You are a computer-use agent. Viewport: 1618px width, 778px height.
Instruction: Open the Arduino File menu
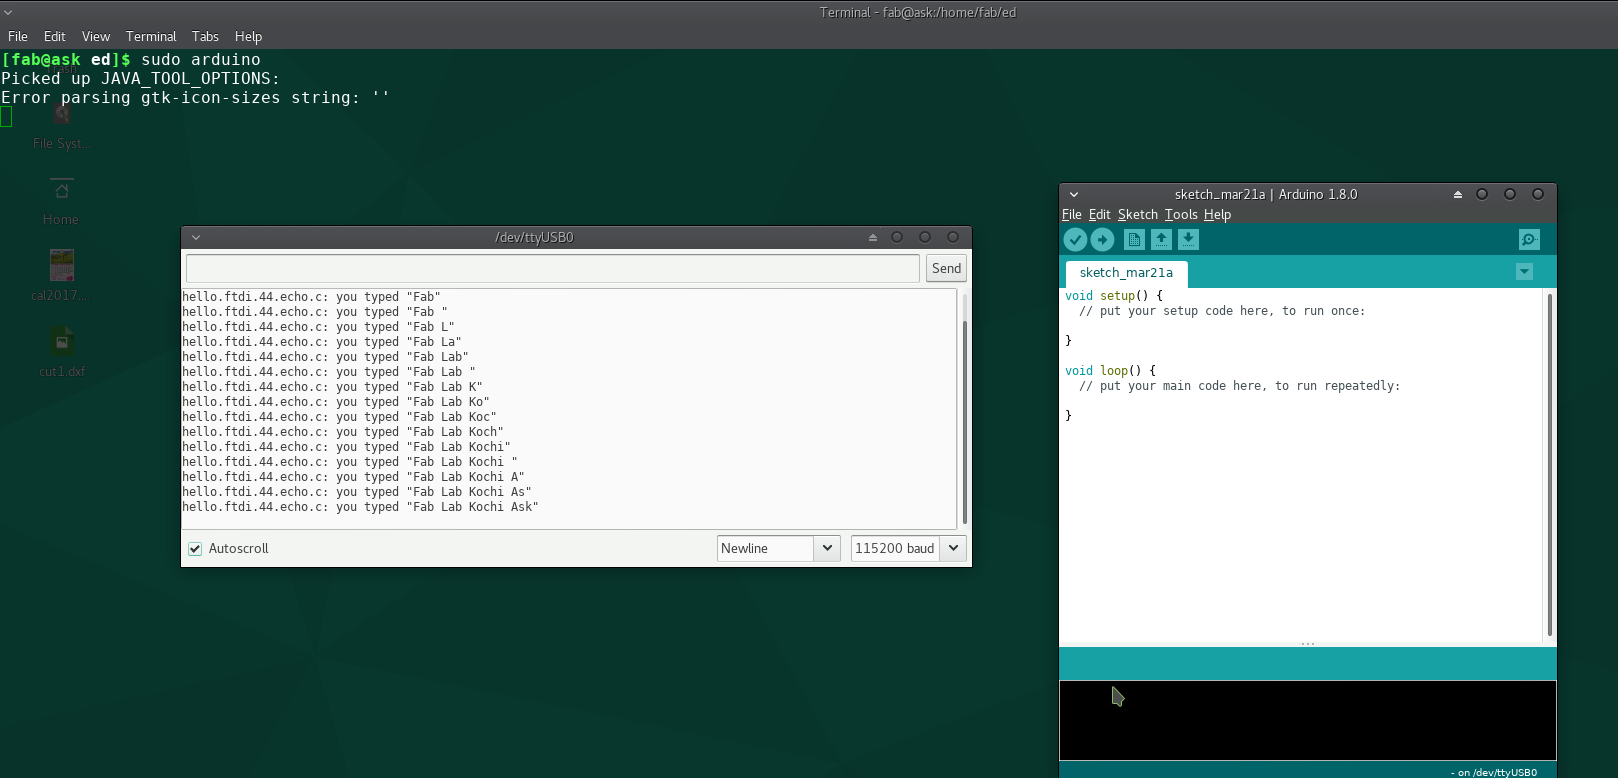(1071, 215)
